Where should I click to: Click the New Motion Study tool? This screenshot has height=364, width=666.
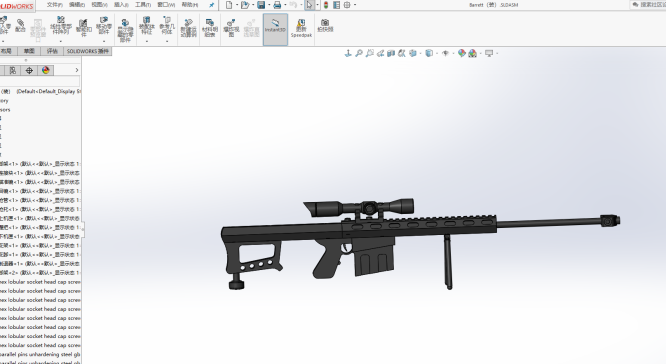[189, 28]
